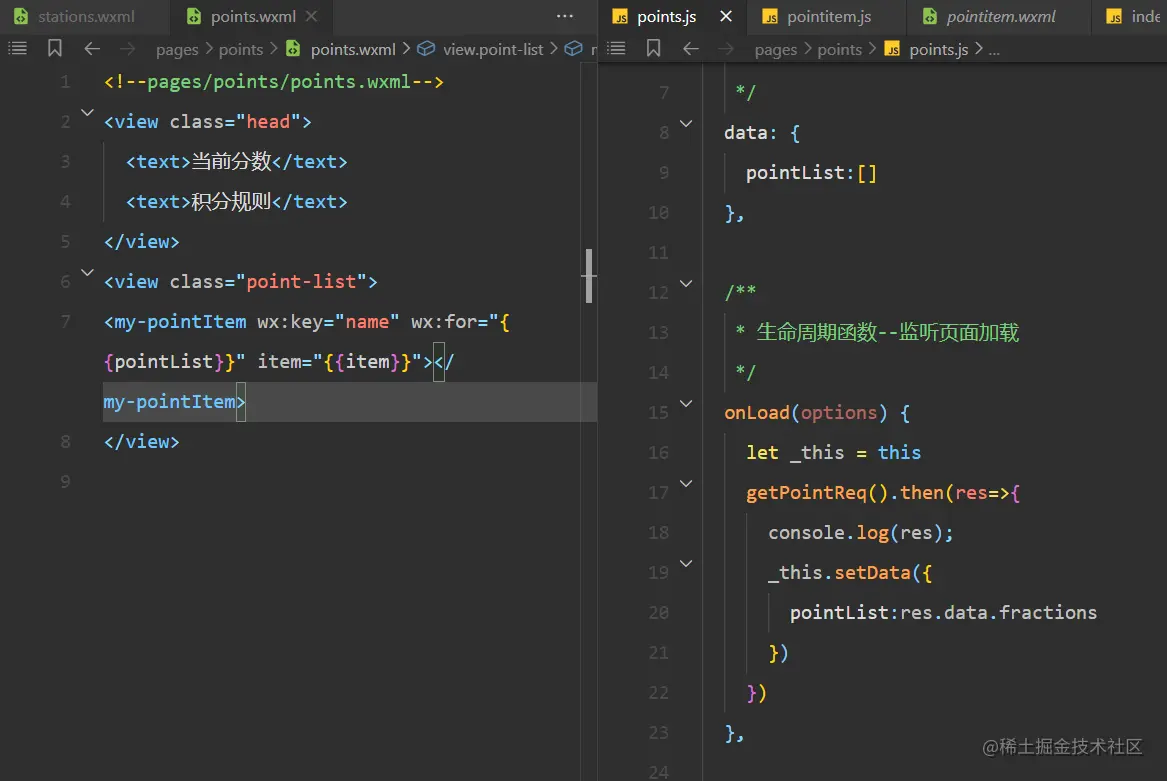The image size is (1167, 781).
Task: Collapse the view class point-list block
Action: click(87, 273)
